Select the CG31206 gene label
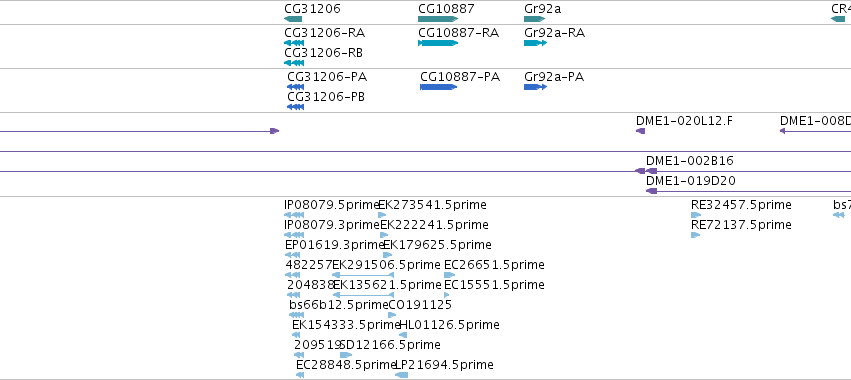Image resolution: width=851 pixels, height=380 pixels. click(x=313, y=9)
